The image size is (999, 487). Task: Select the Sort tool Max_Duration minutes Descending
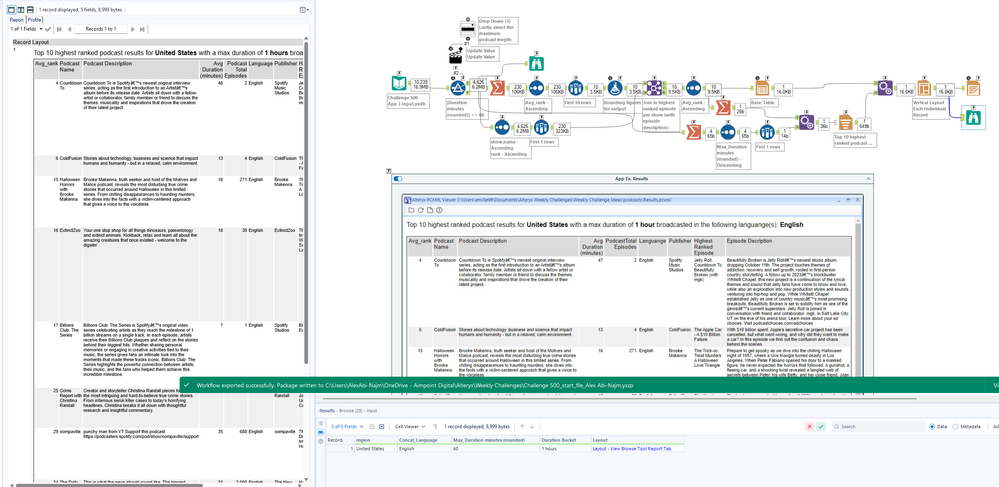[728, 132]
